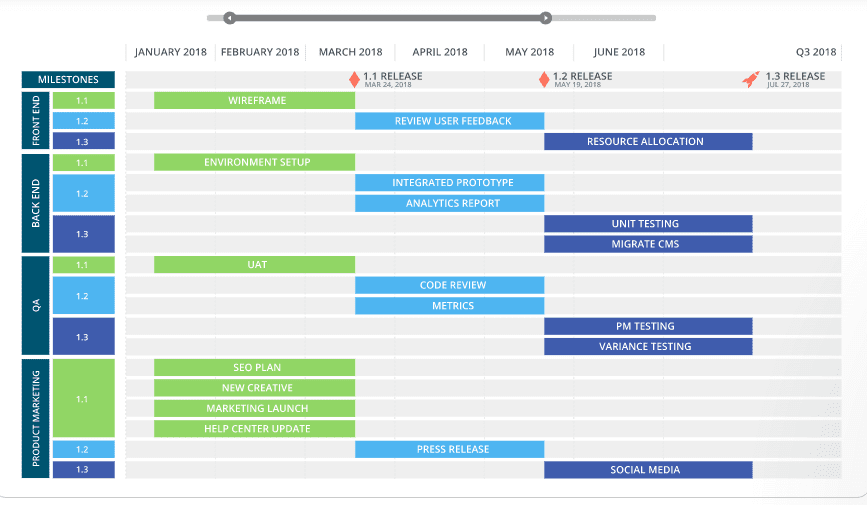Screen dimensions: 867x505
Task: Open the Code Review task
Action: tap(450, 285)
